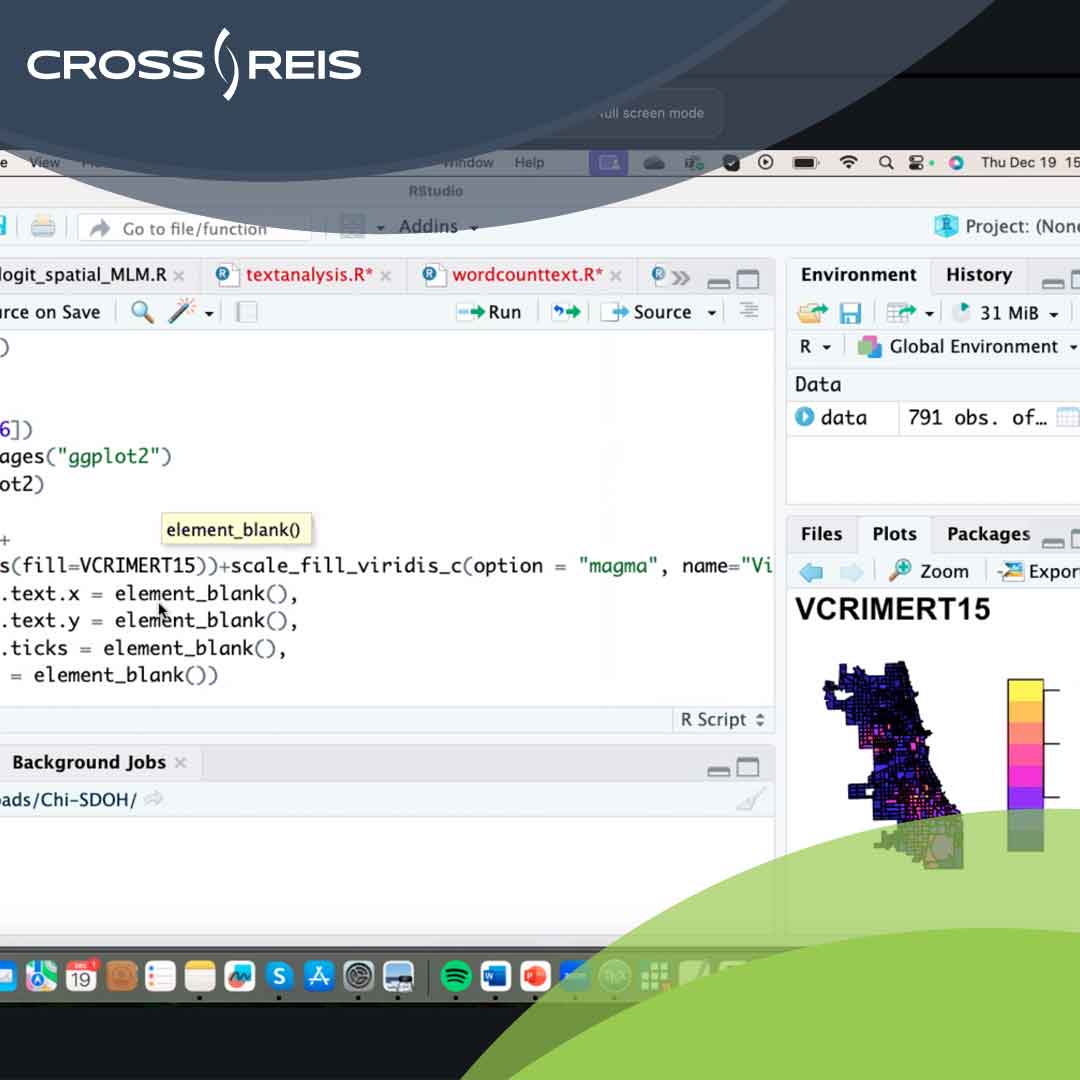Click the Siri icon in menu bar
The height and width of the screenshot is (1080, 1080).
[x=956, y=163]
